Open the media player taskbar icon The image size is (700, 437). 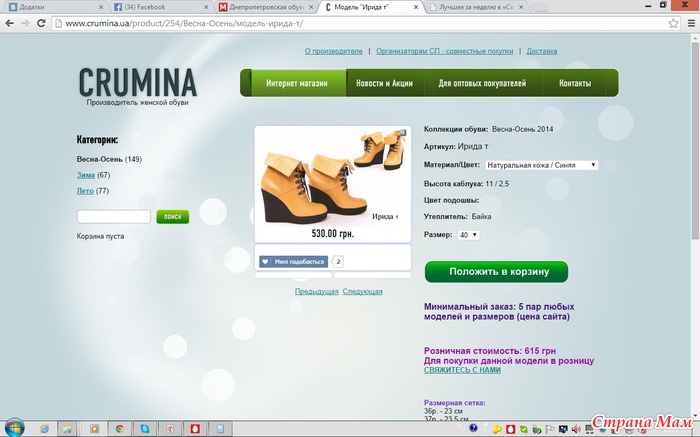[x=94, y=429]
